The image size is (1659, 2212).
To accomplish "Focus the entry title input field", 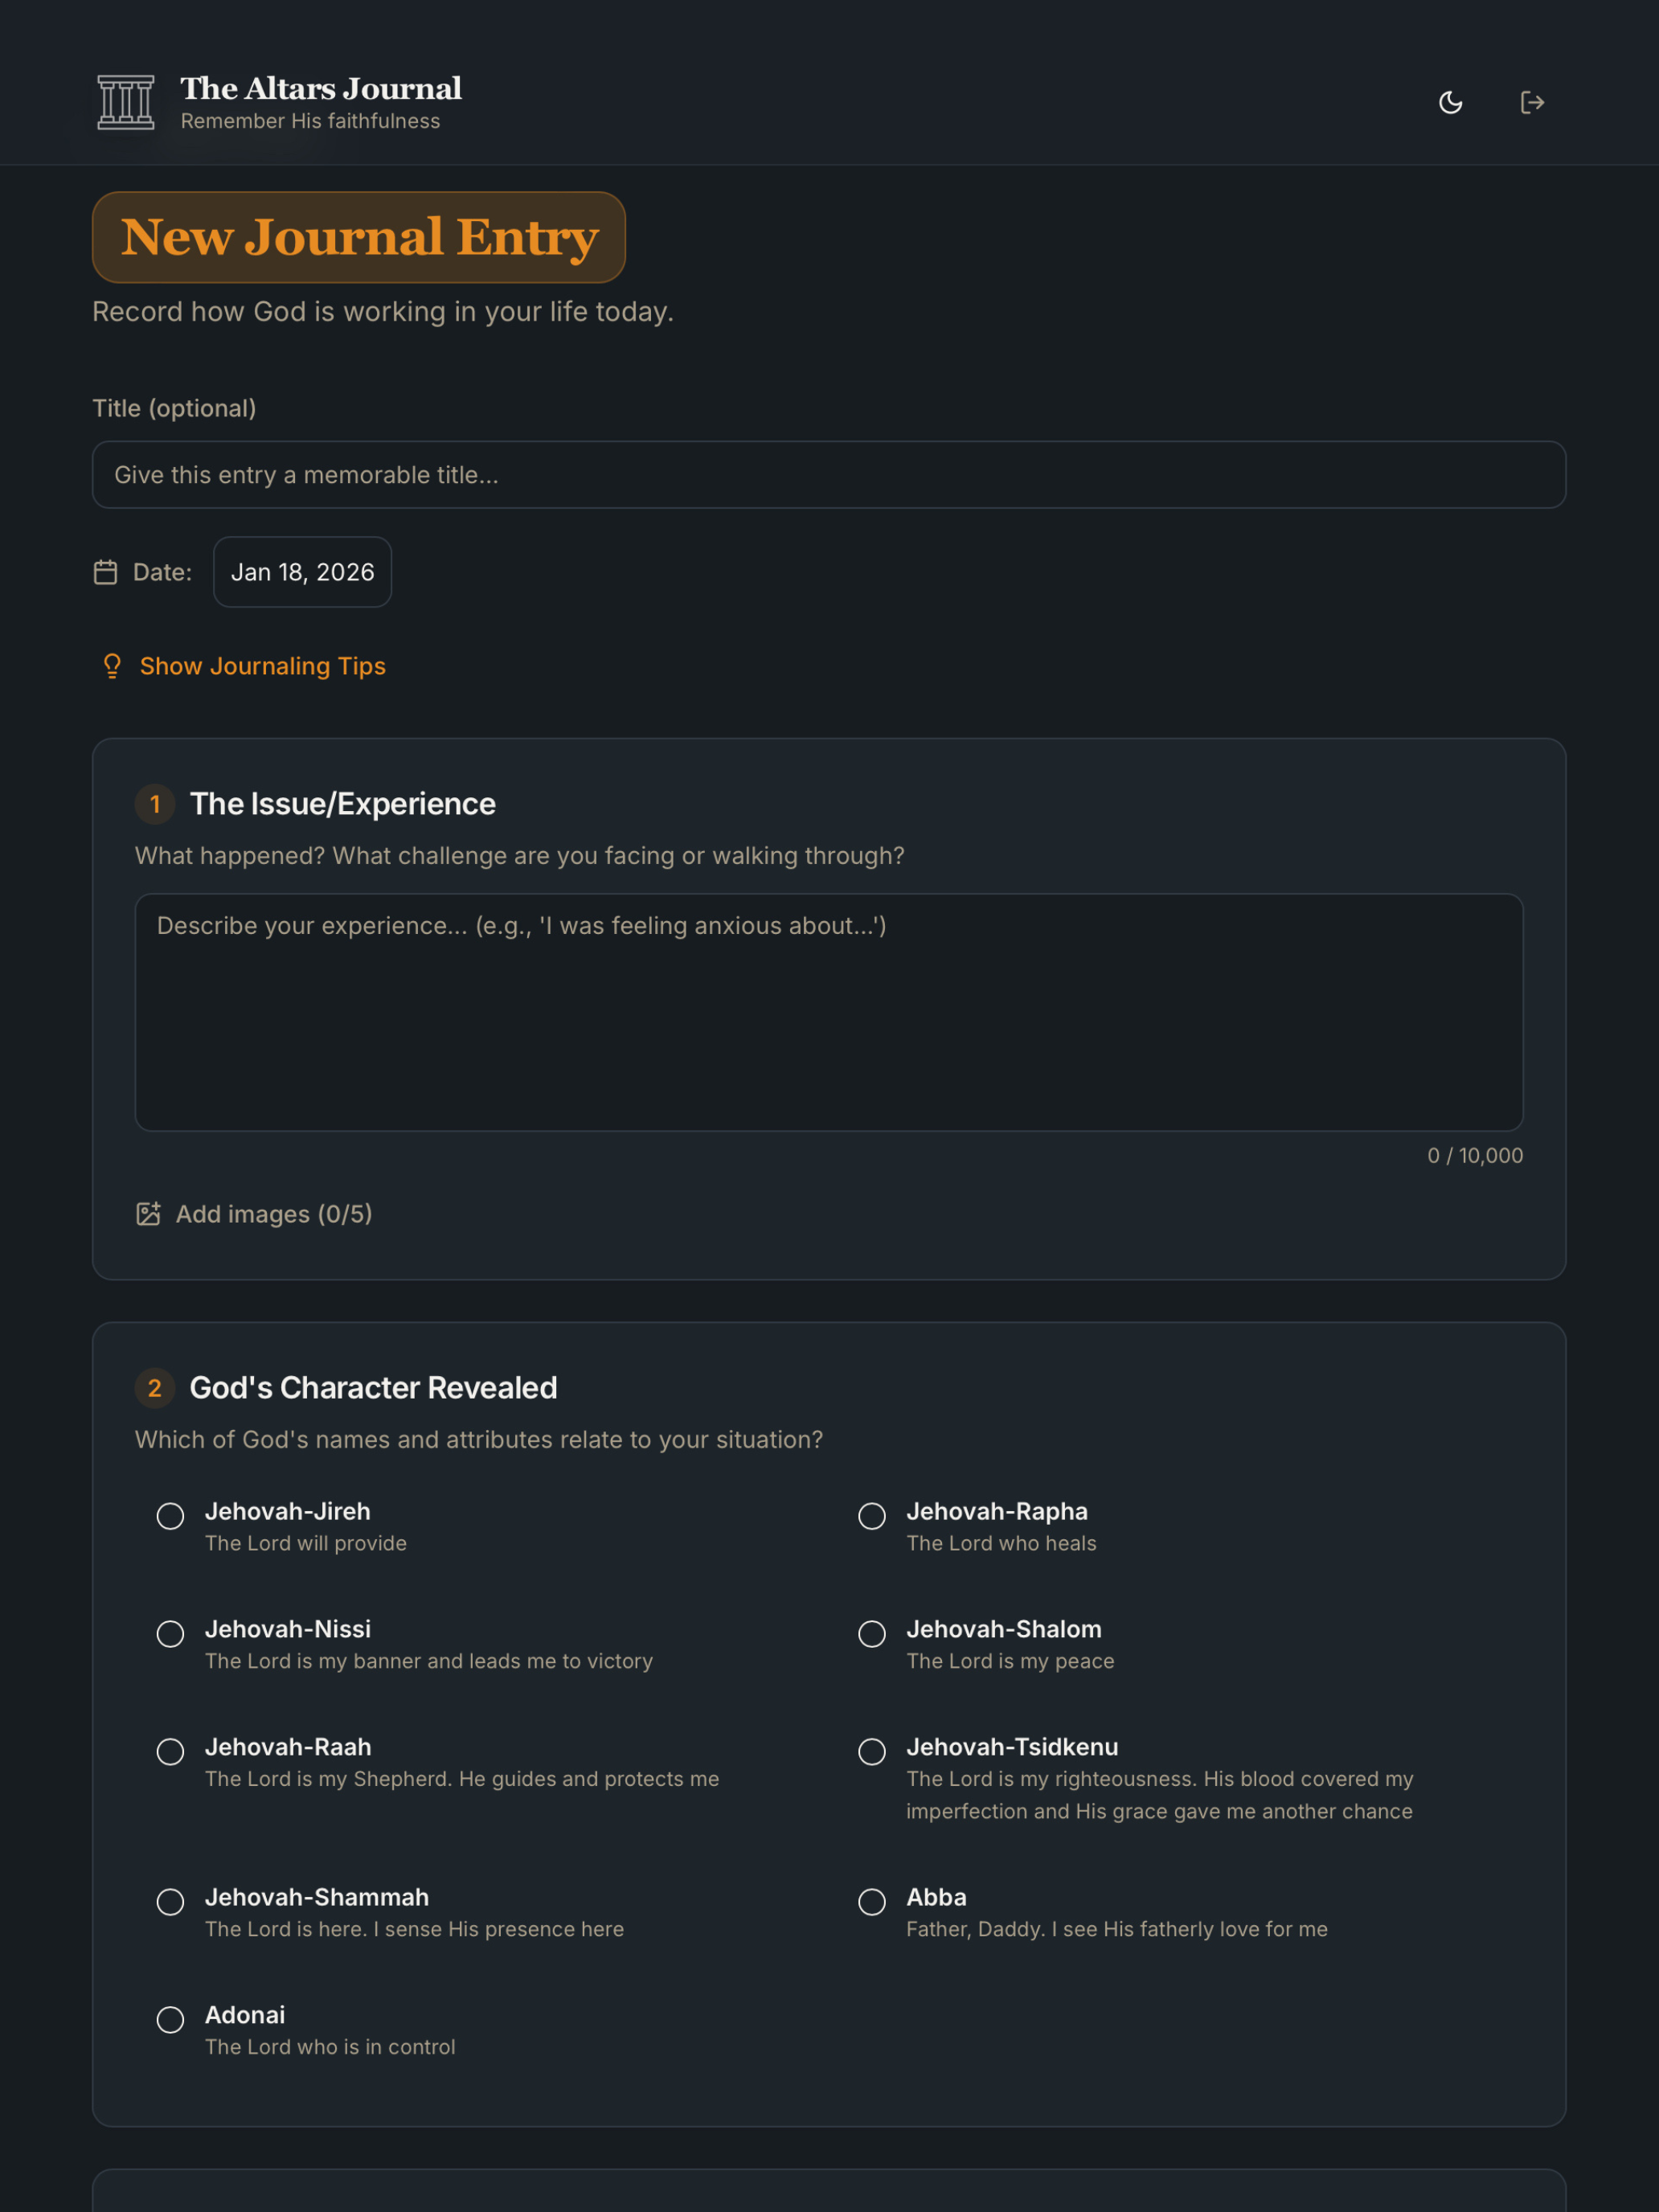I will pyautogui.click(x=829, y=475).
